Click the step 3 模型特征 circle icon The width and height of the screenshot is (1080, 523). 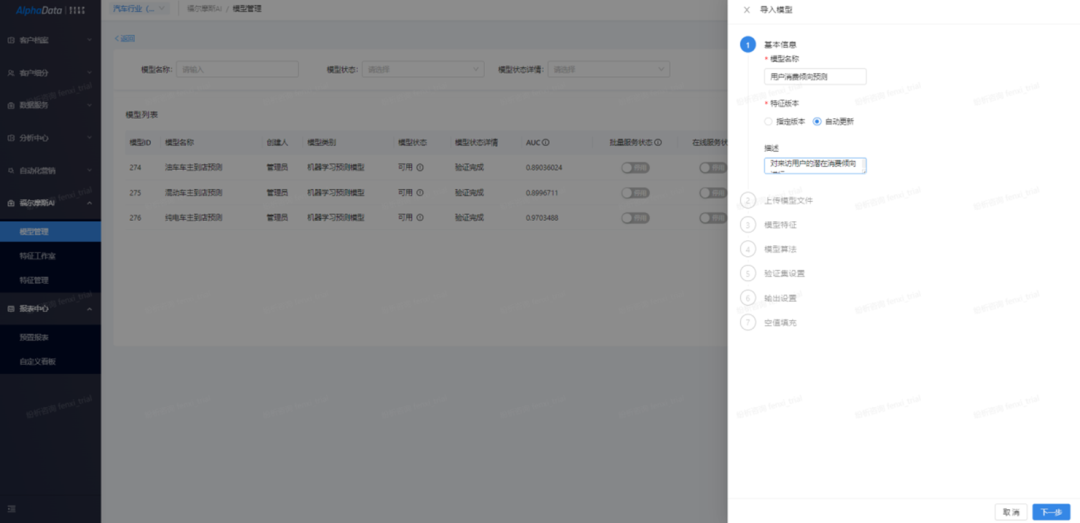point(748,225)
